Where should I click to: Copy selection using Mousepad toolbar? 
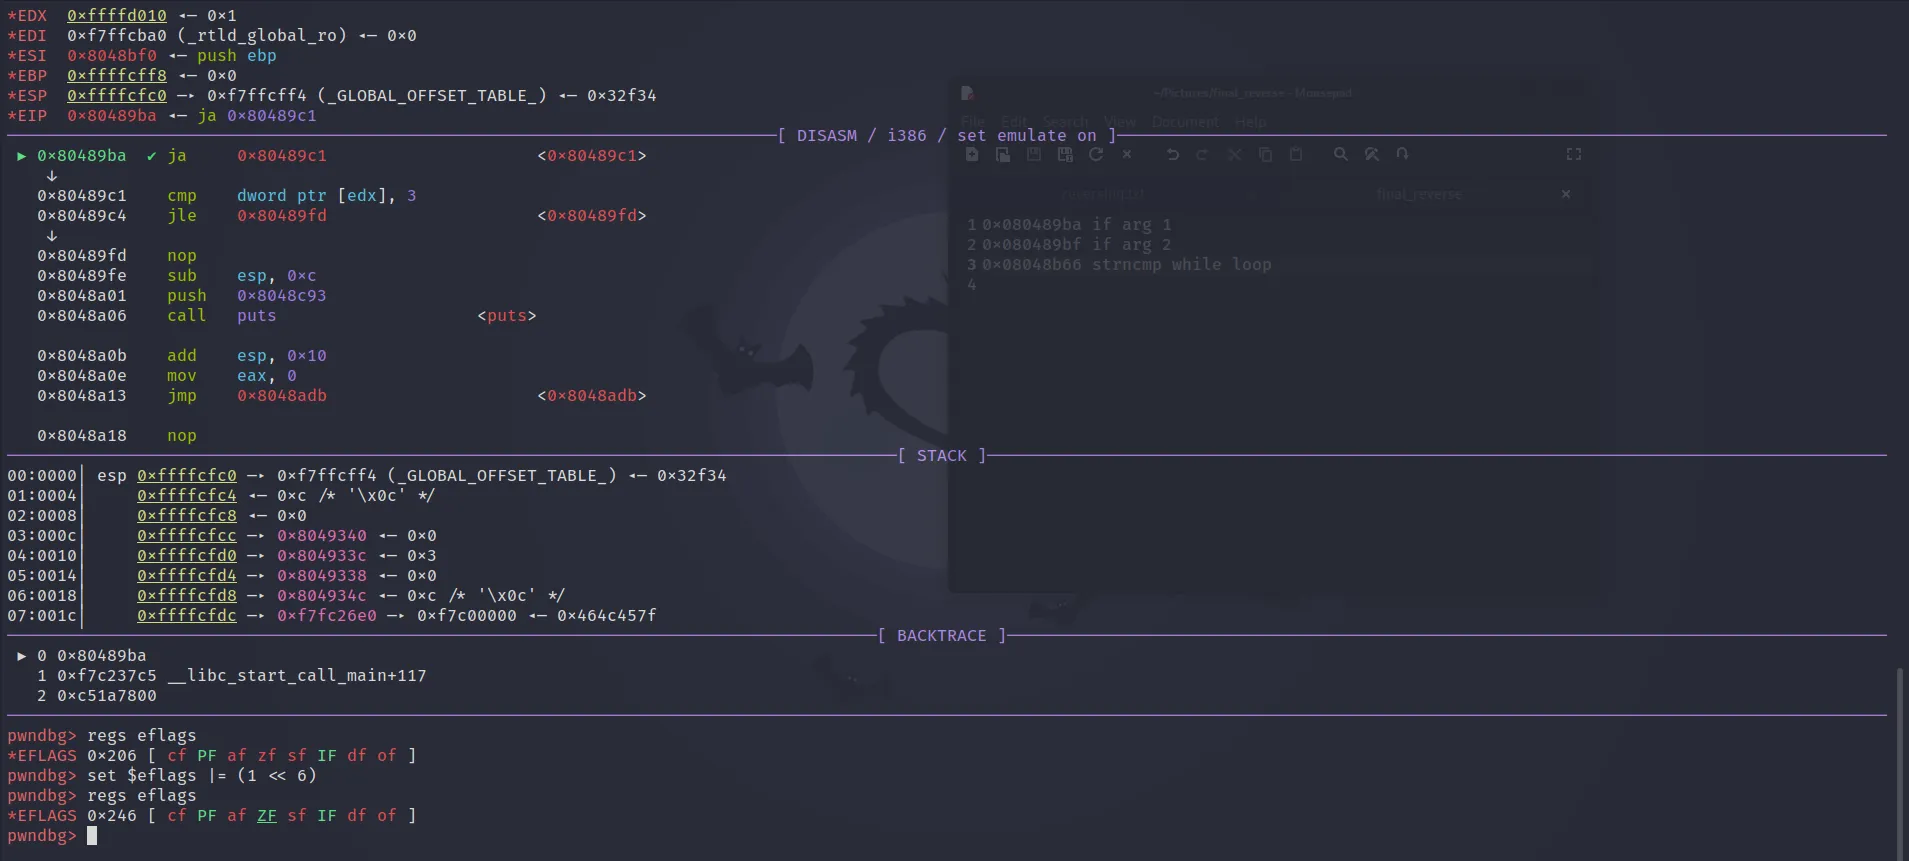[1265, 154]
